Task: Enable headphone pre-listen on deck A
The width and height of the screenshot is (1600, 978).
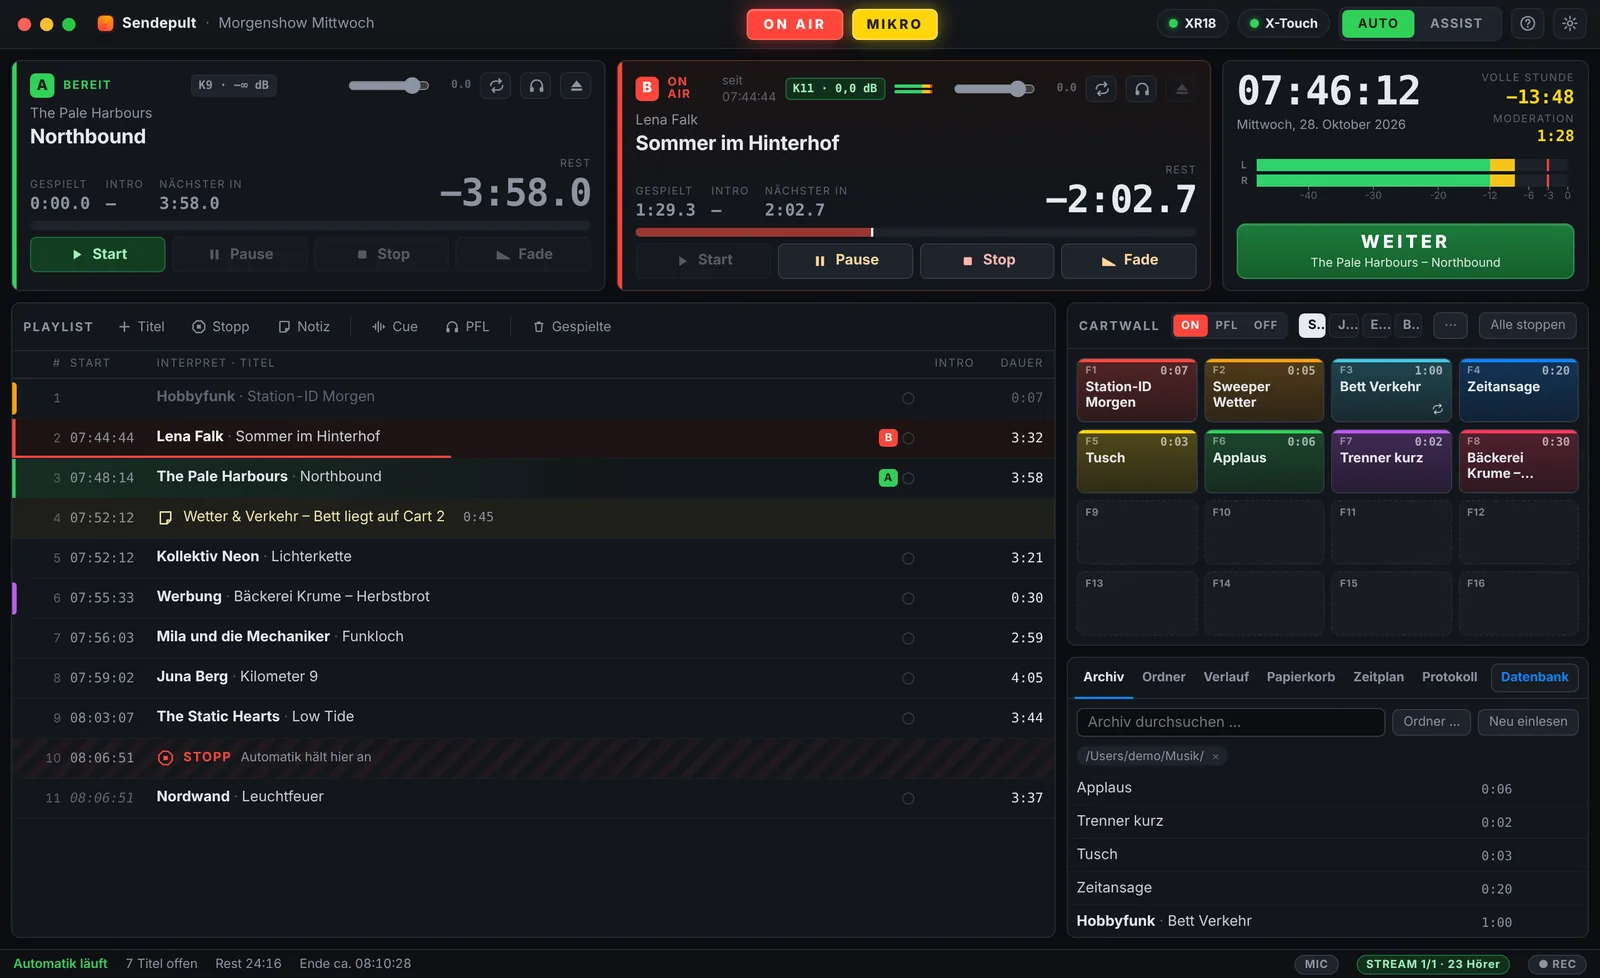Action: 536,86
